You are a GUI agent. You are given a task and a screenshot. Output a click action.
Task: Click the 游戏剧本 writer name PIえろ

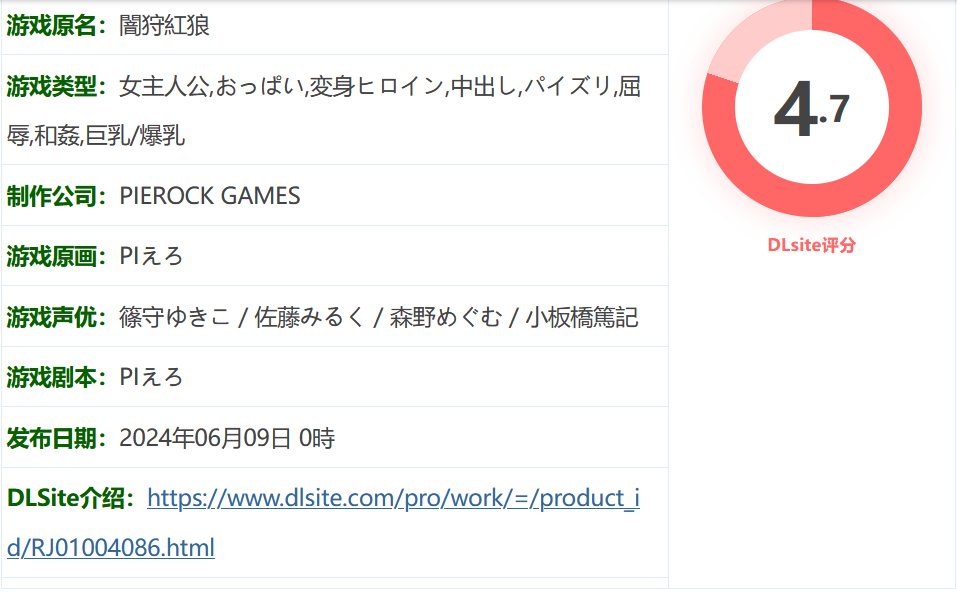click(x=151, y=377)
